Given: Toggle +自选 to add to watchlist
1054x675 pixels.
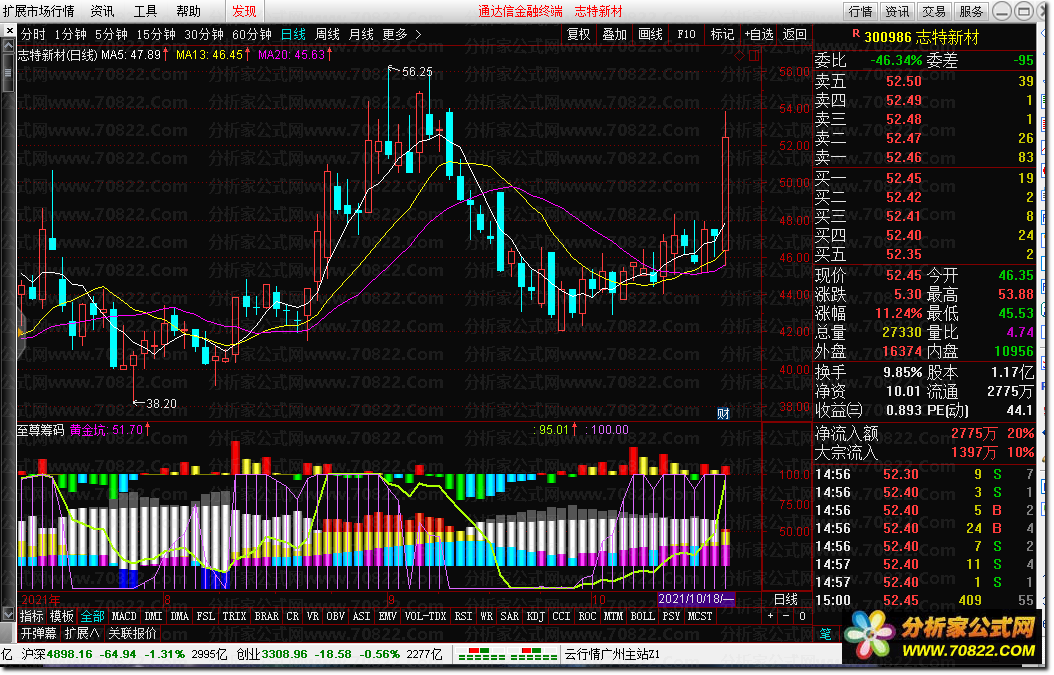Looking at the screenshot, I should pos(759,34).
